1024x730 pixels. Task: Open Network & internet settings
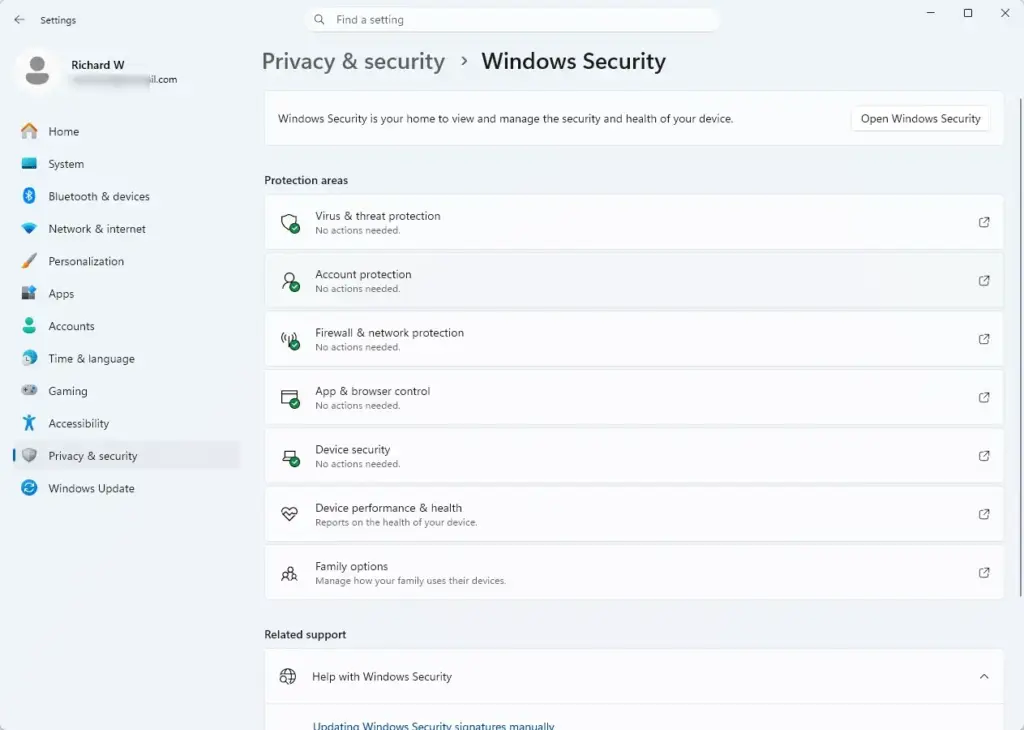coord(126,229)
